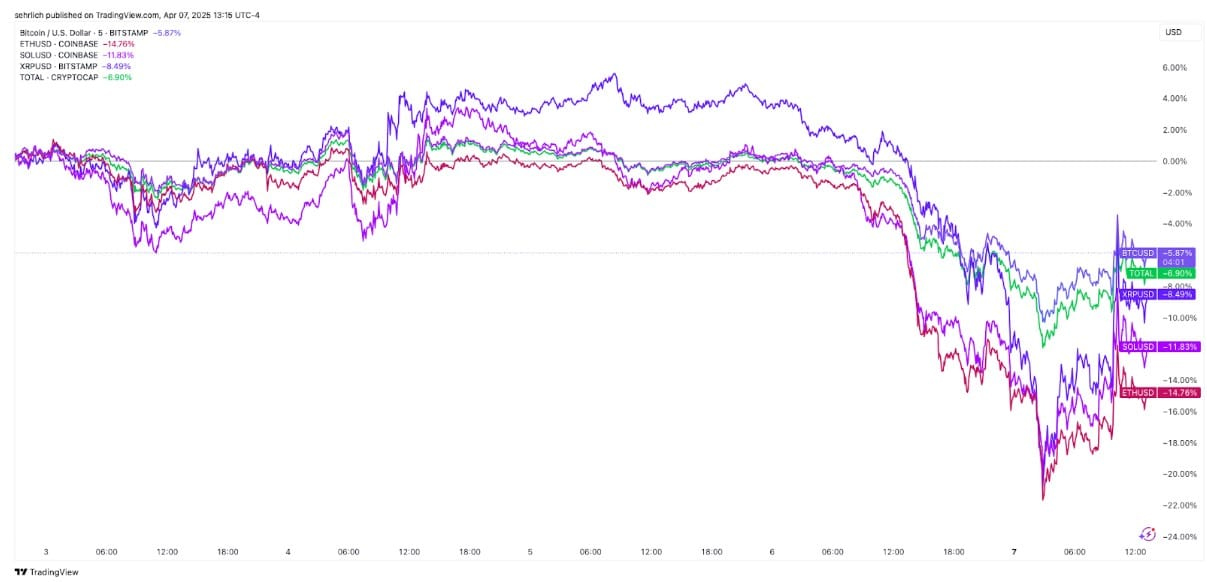Select the ETHUSD - COINBASE legend entry
Screen dimensions: 1207x582
[x=59, y=44]
